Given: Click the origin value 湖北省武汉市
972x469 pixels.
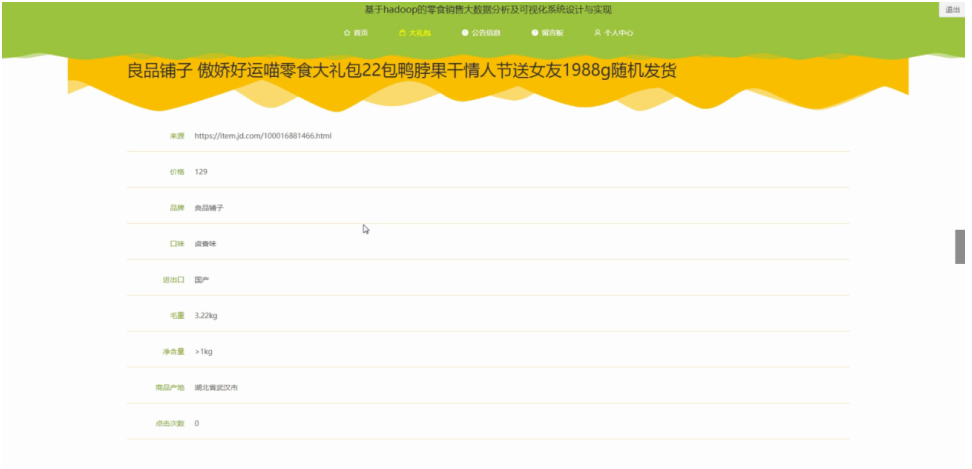Looking at the screenshot, I should tap(216, 387).
